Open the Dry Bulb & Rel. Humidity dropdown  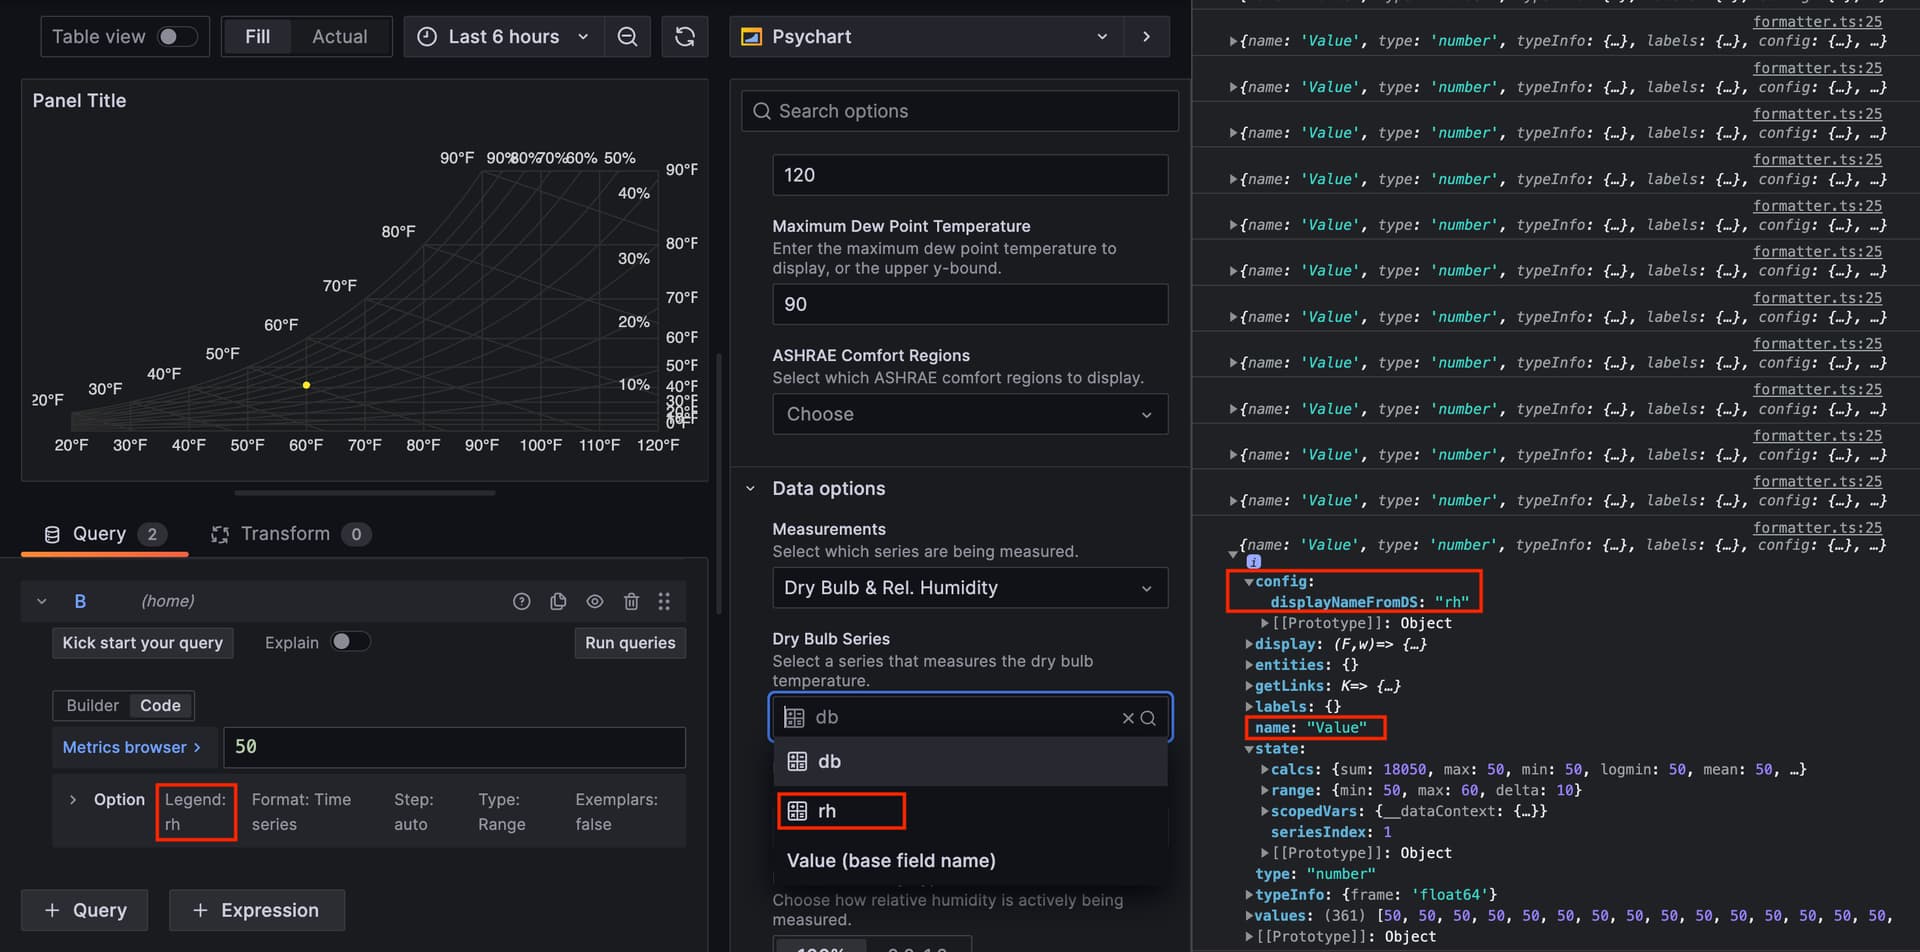click(x=968, y=588)
